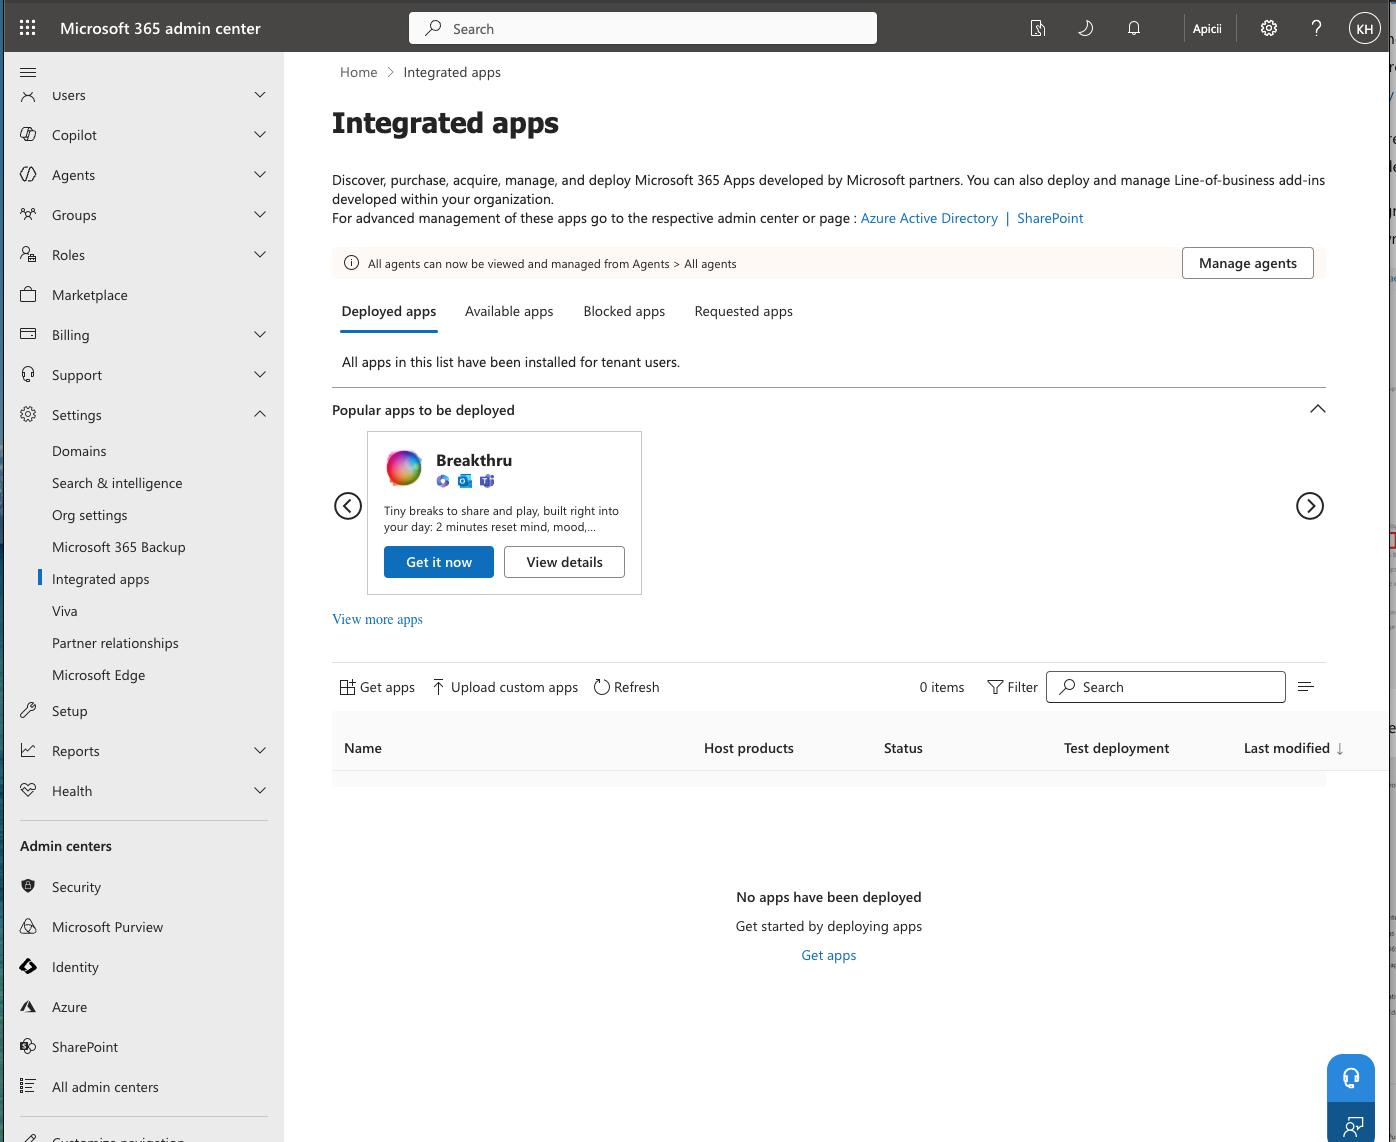Open the KH account avatar
This screenshot has width=1396, height=1142.
pos(1365,28)
